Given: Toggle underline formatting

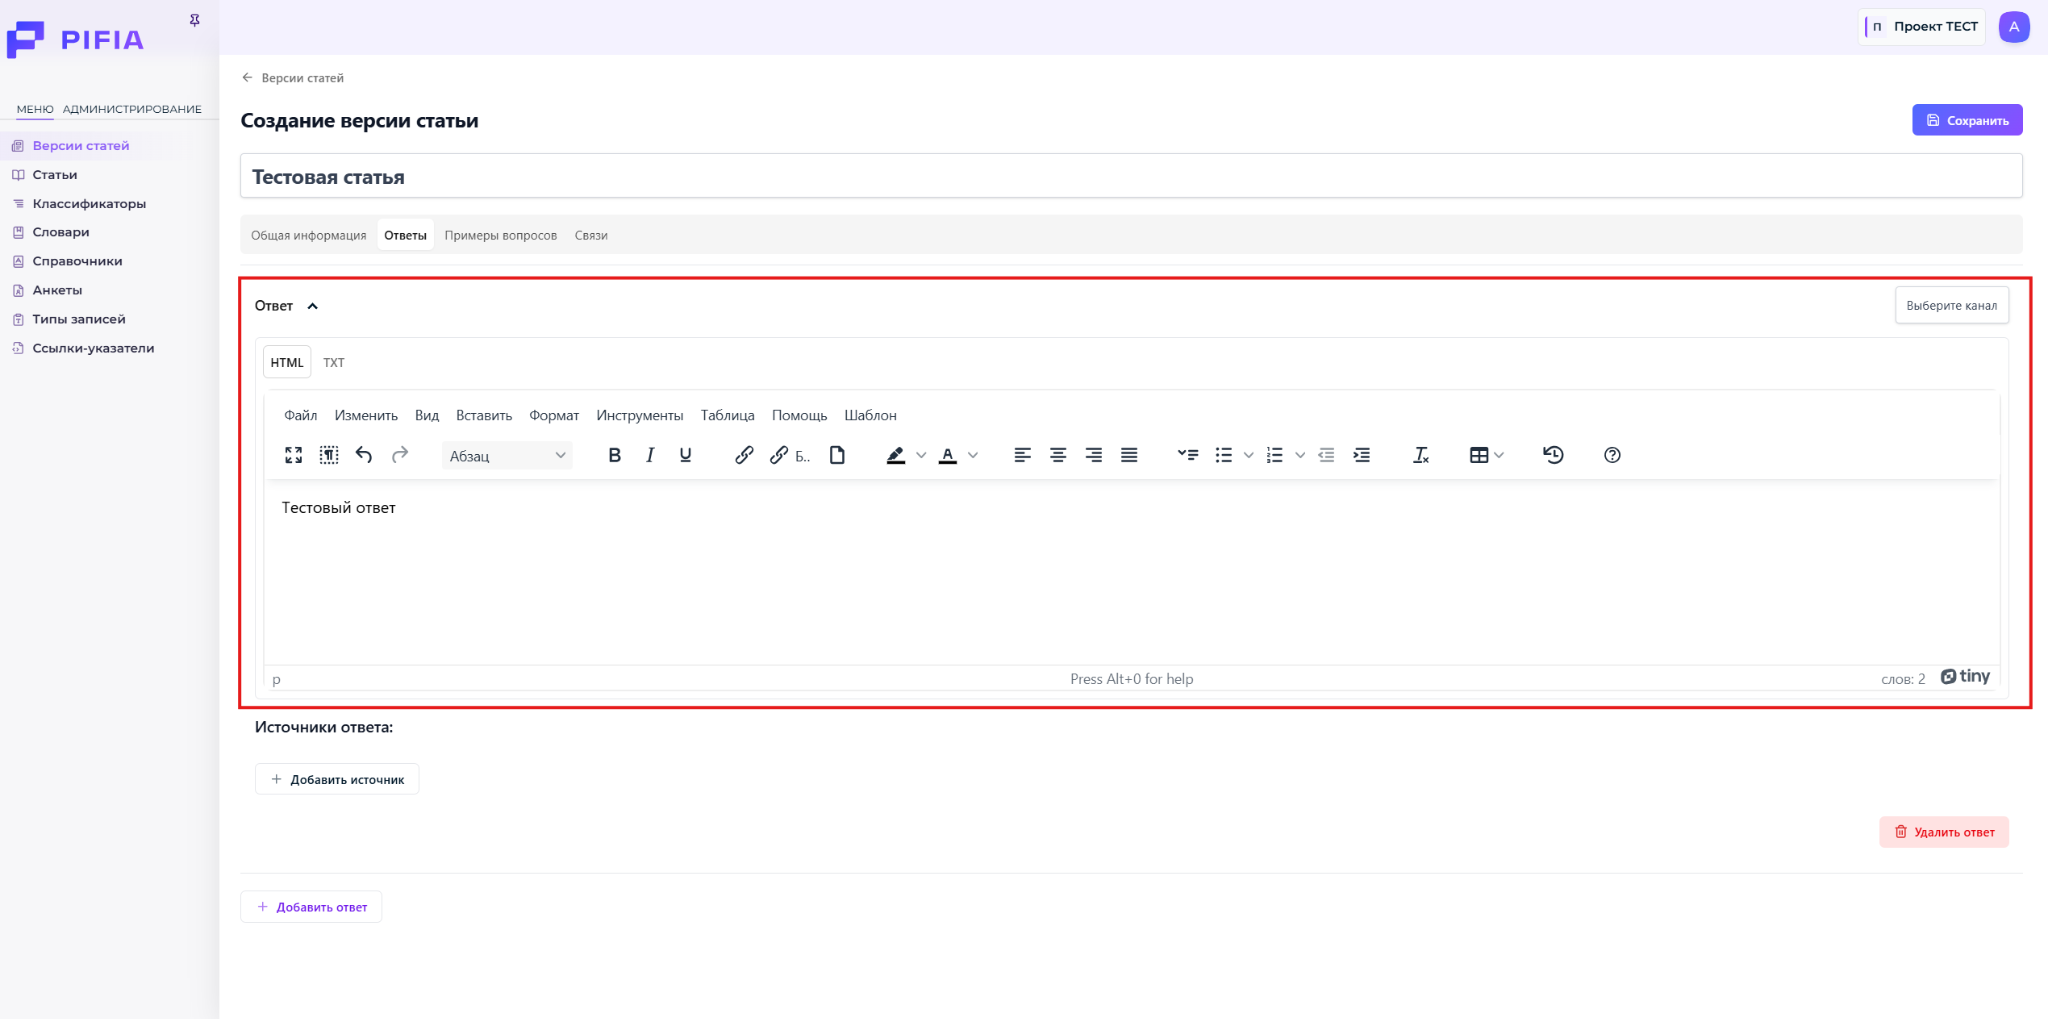Looking at the screenshot, I should pyautogui.click(x=685, y=455).
